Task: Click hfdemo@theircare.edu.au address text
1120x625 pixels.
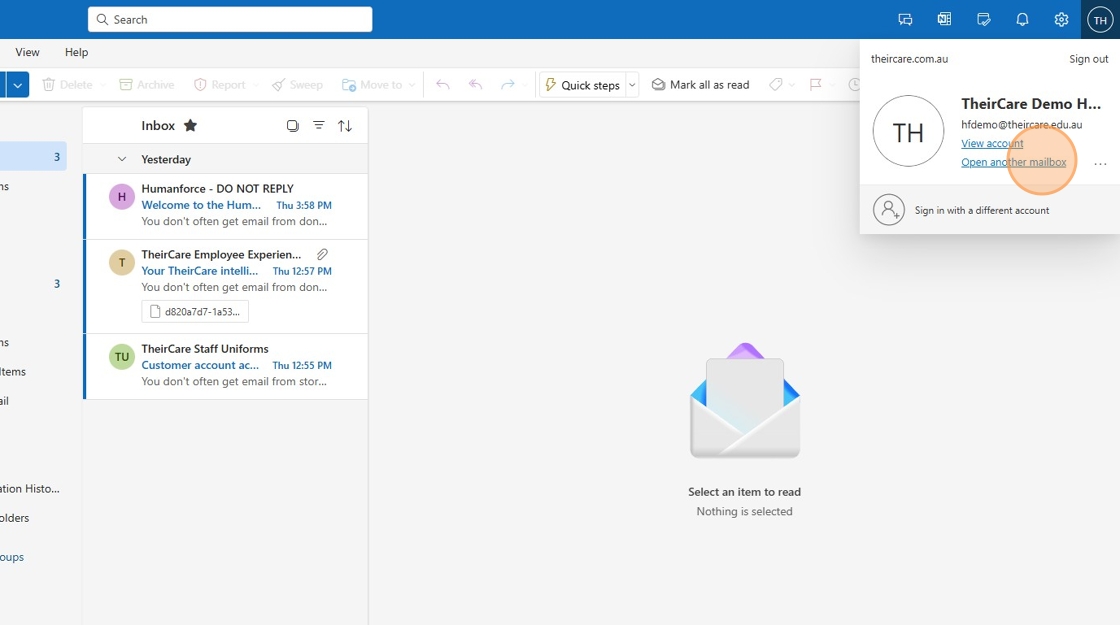Action: [x=1021, y=124]
